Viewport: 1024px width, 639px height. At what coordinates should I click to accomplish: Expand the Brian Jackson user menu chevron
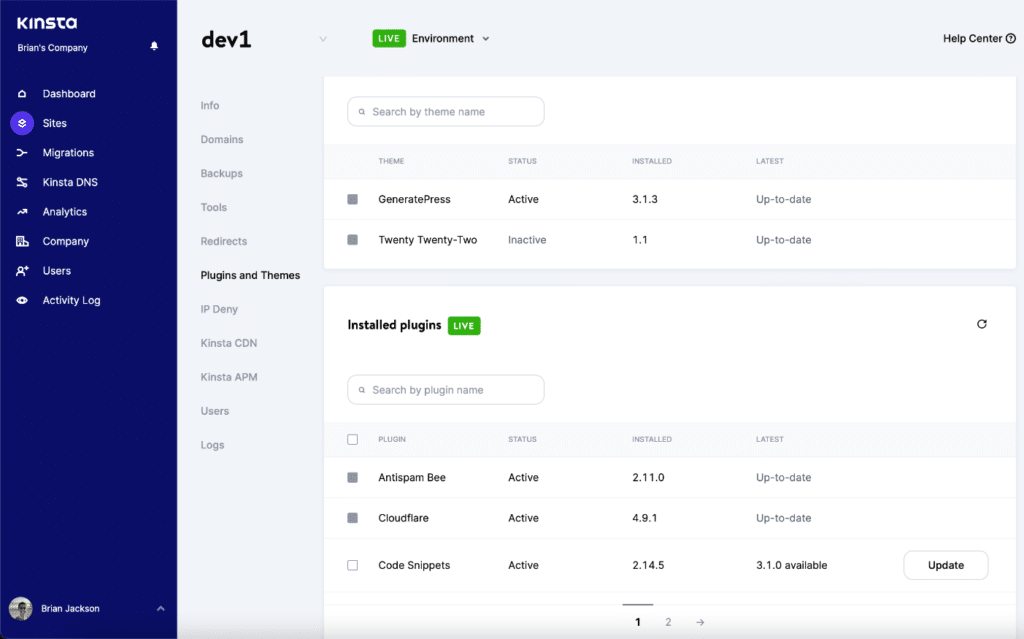tap(161, 608)
